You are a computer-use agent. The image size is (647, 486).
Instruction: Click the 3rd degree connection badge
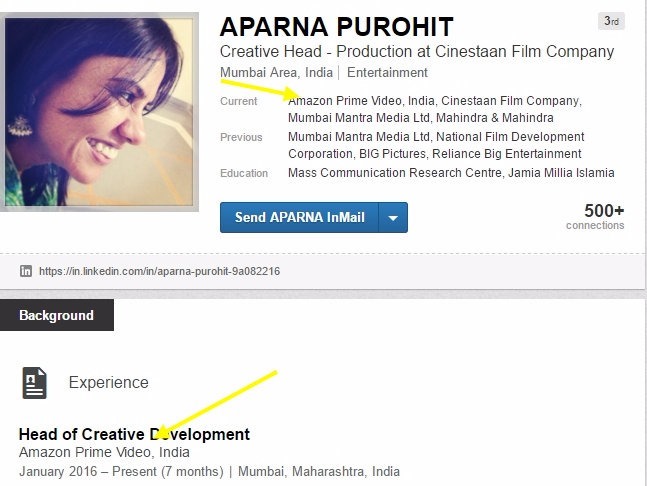[611, 21]
